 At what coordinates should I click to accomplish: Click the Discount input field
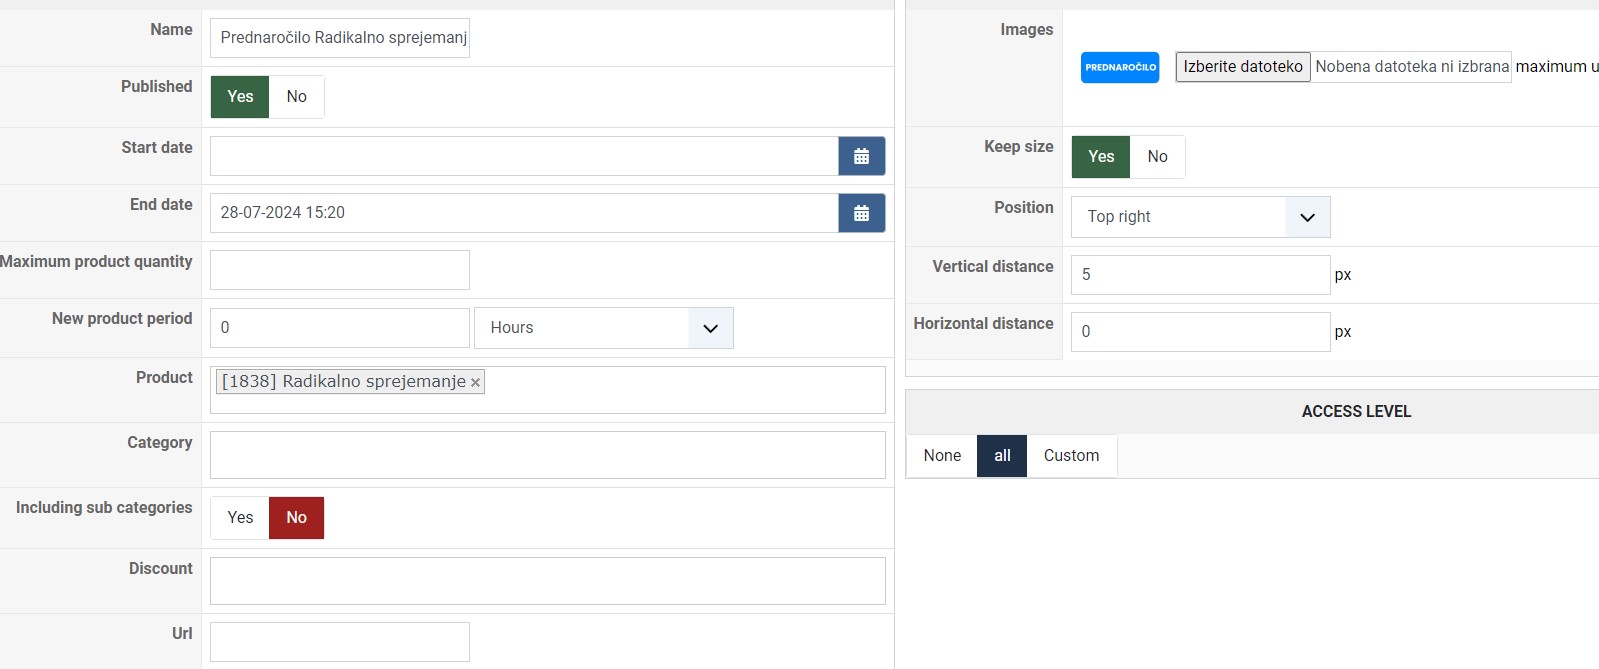(x=547, y=581)
